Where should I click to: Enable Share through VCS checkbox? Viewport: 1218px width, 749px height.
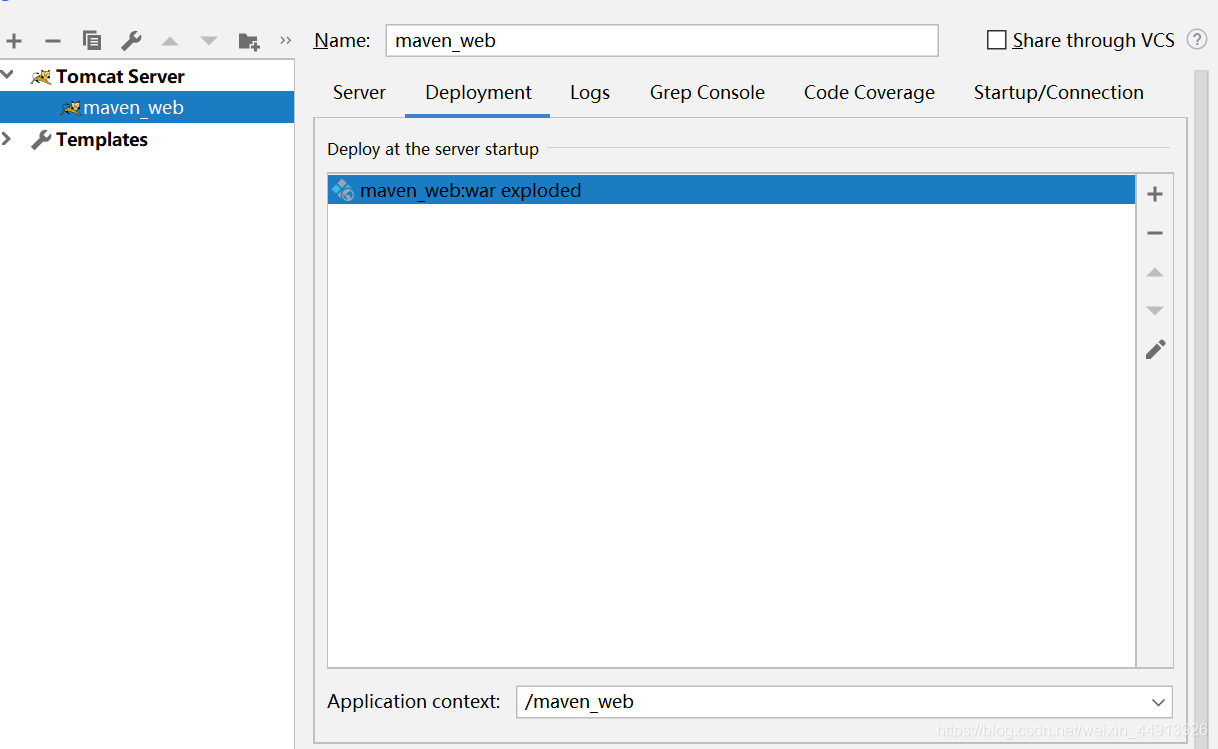(996, 40)
